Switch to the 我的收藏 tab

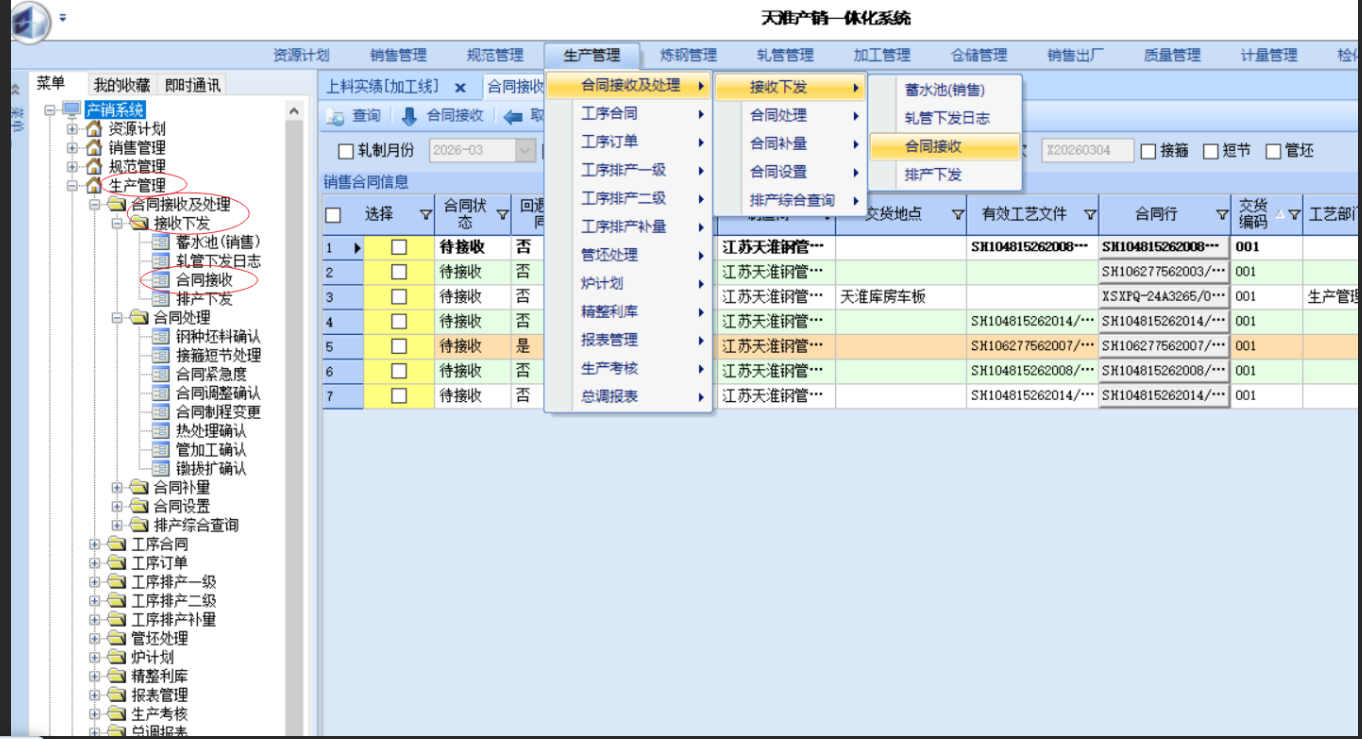pyautogui.click(x=122, y=85)
